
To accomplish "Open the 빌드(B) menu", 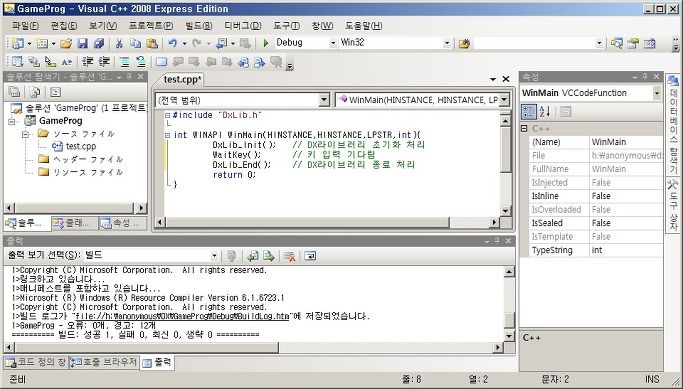I will click(199, 26).
